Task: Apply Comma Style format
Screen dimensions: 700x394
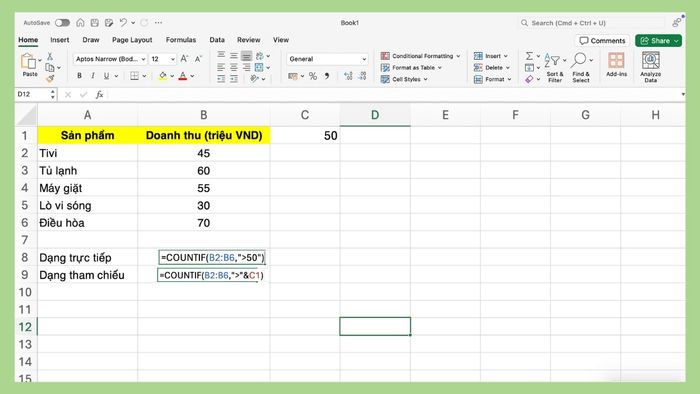Action: tap(327, 76)
